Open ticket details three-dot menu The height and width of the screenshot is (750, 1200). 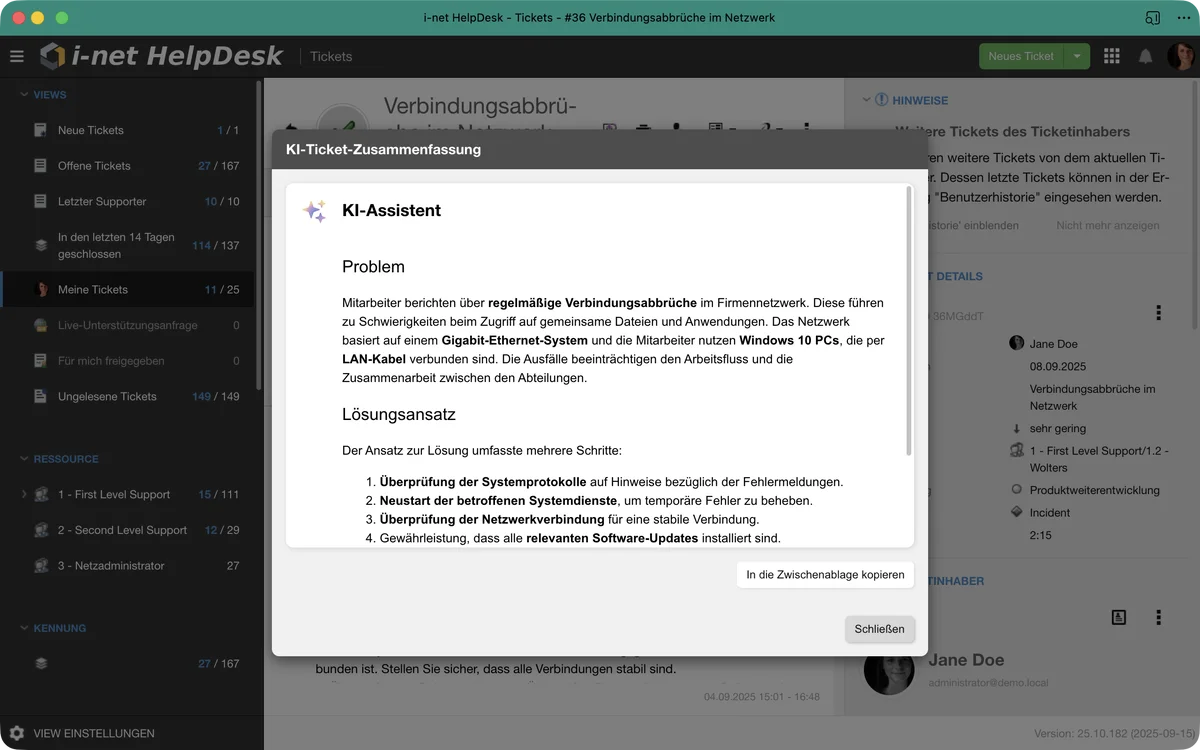1158,313
